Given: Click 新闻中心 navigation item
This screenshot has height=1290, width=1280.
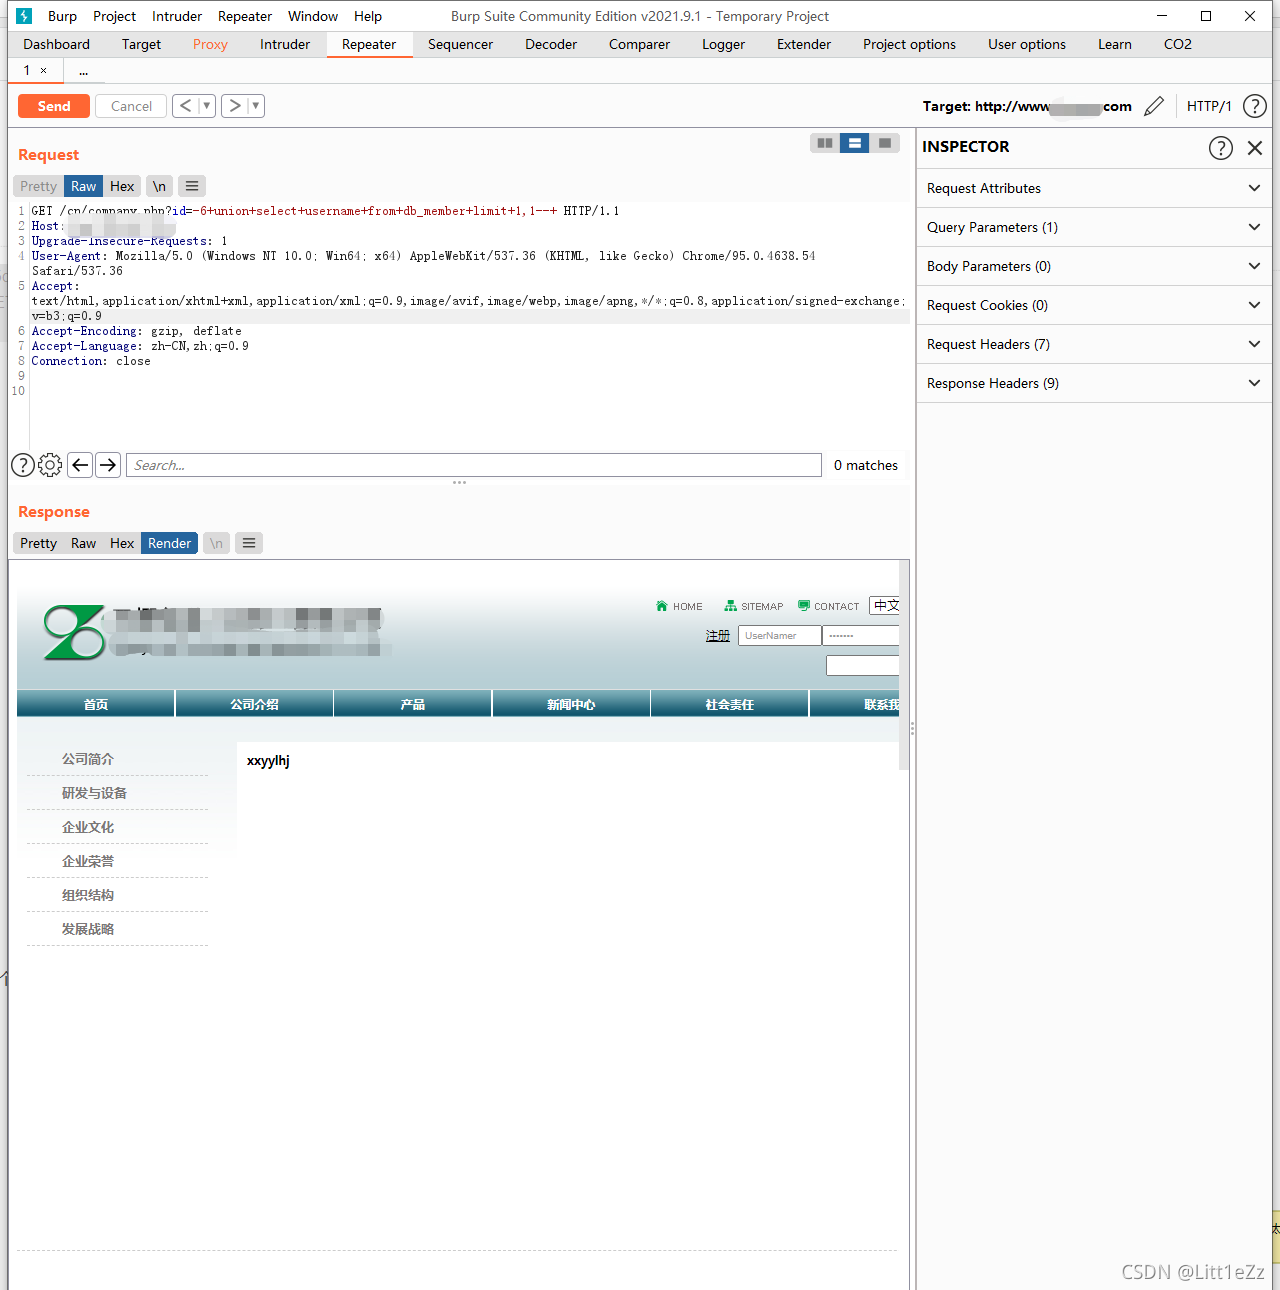Looking at the screenshot, I should tap(571, 704).
